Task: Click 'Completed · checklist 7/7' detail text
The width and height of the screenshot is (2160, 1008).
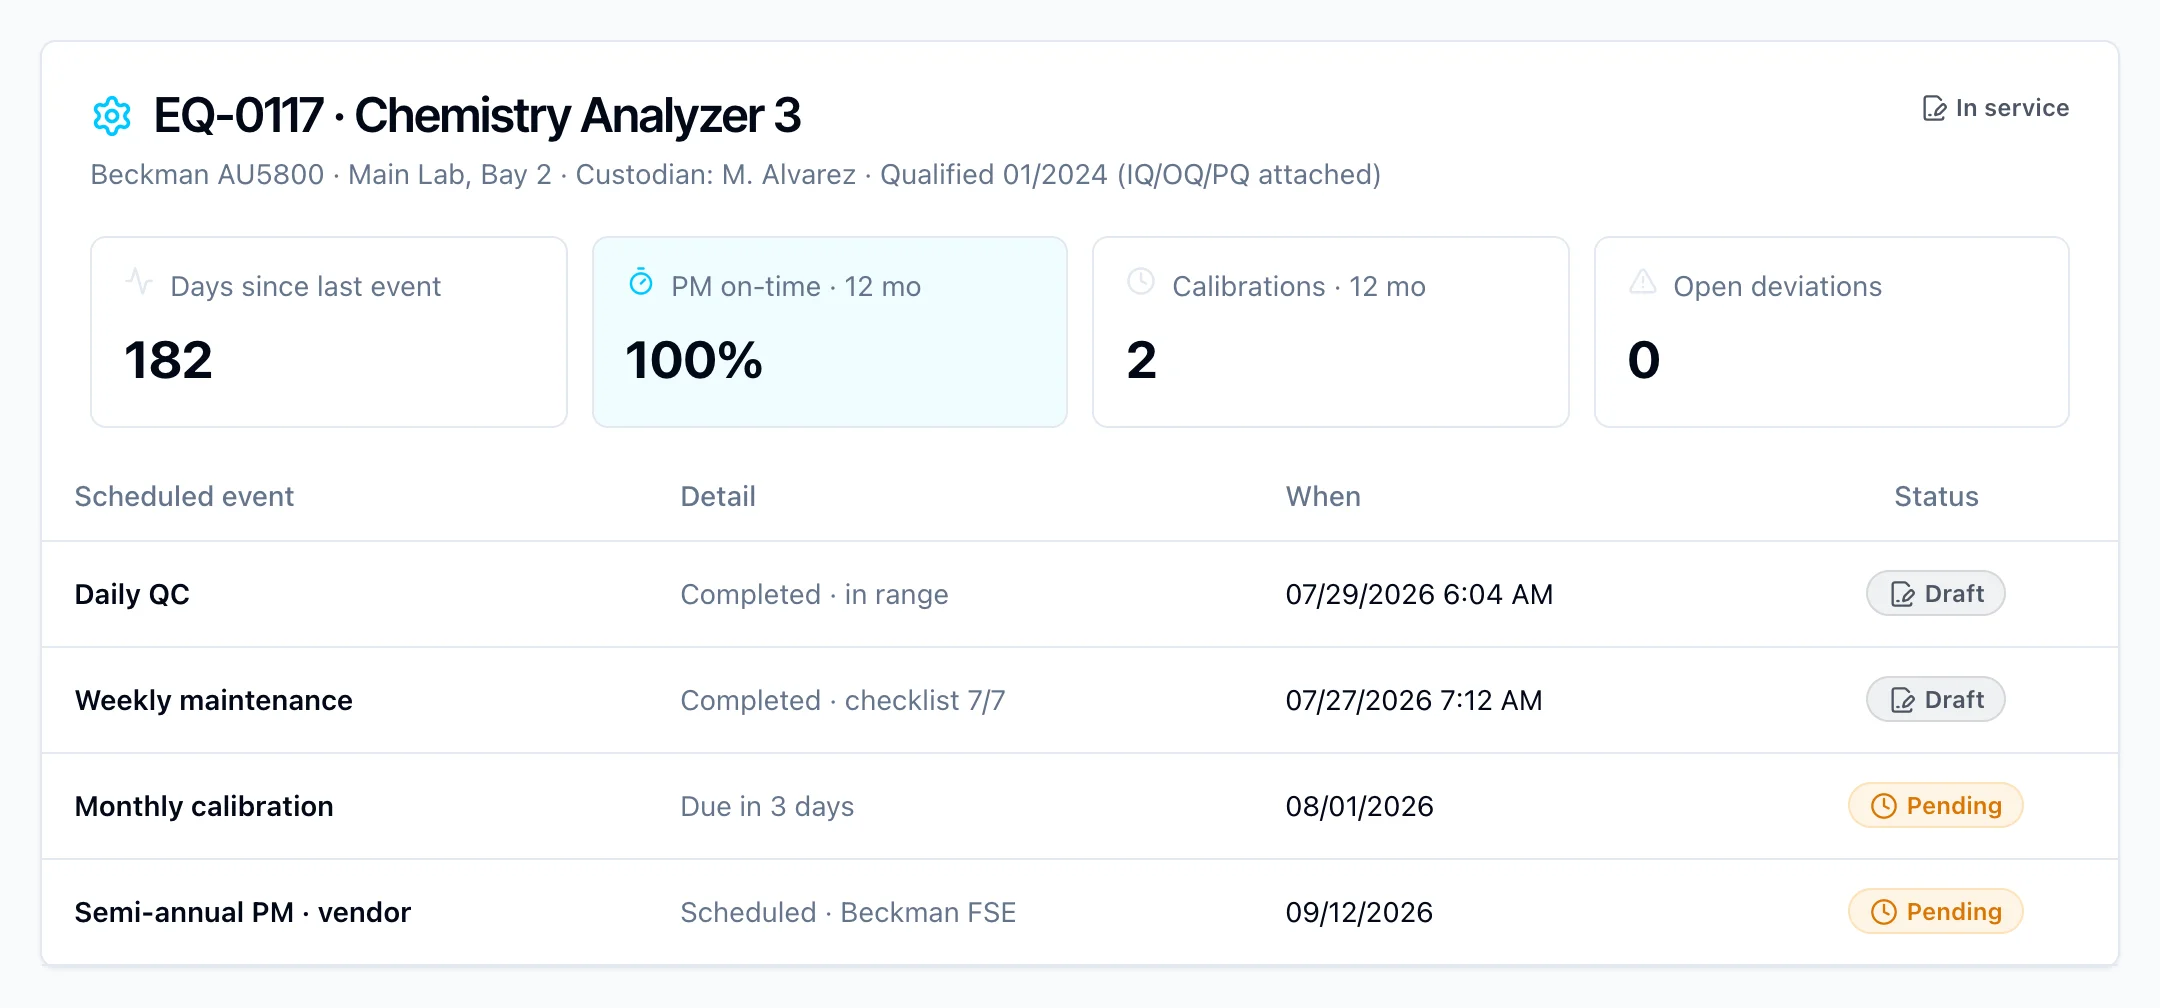Action: pos(843,701)
